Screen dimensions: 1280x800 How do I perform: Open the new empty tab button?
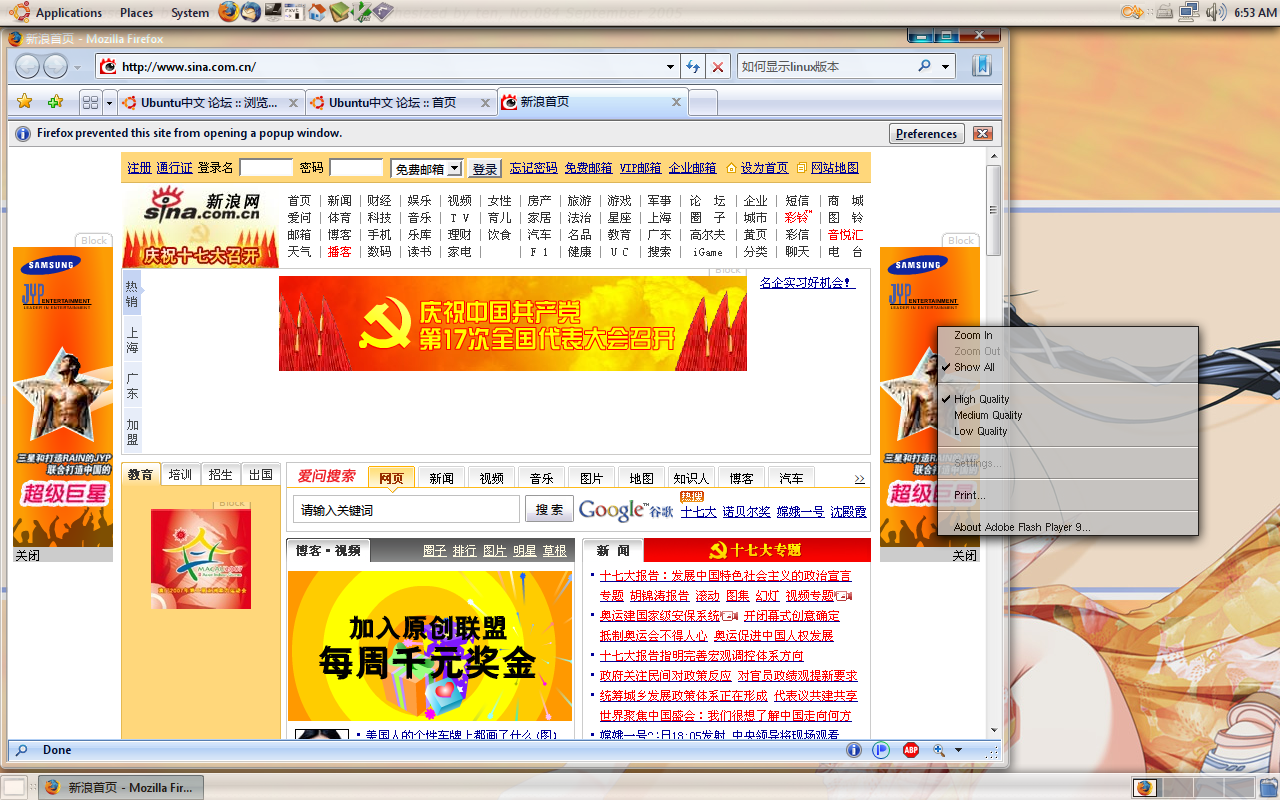click(703, 102)
